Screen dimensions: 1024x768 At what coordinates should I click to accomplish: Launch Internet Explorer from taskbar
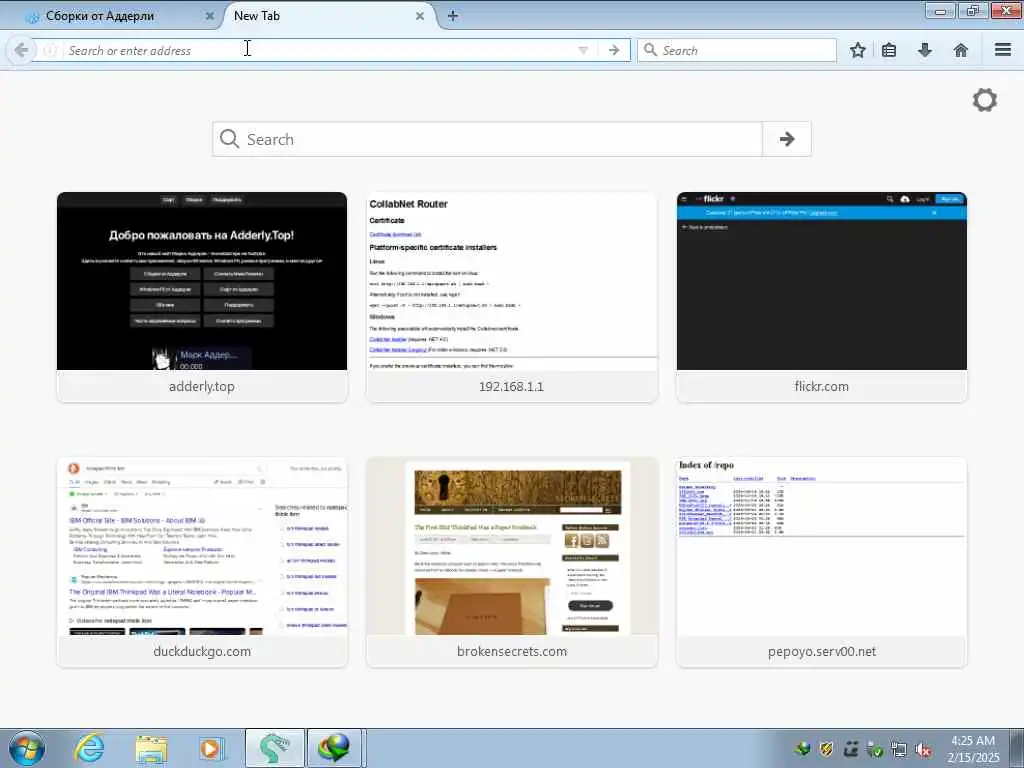point(89,748)
